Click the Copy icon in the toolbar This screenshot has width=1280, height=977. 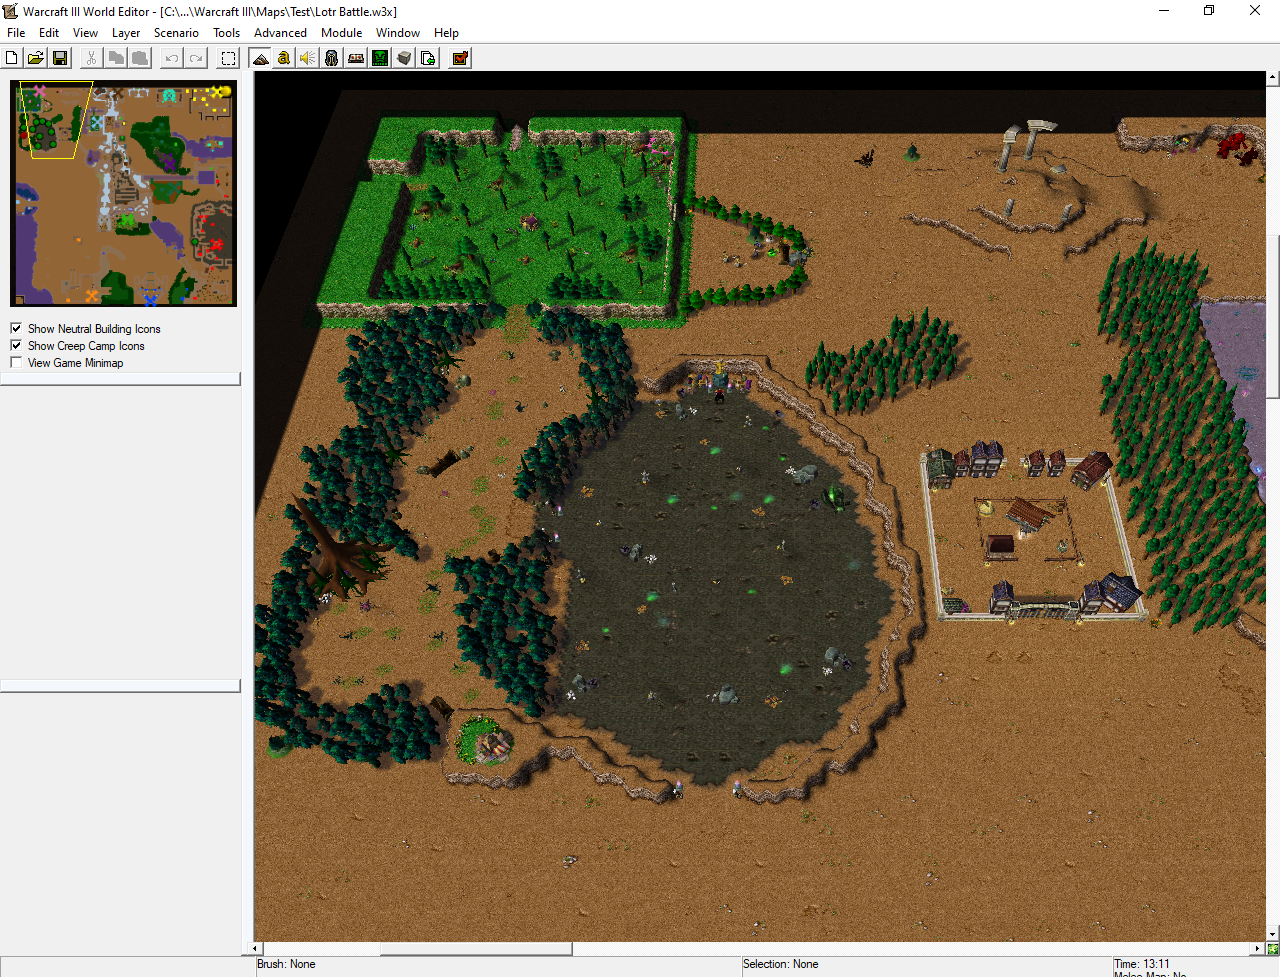click(116, 58)
